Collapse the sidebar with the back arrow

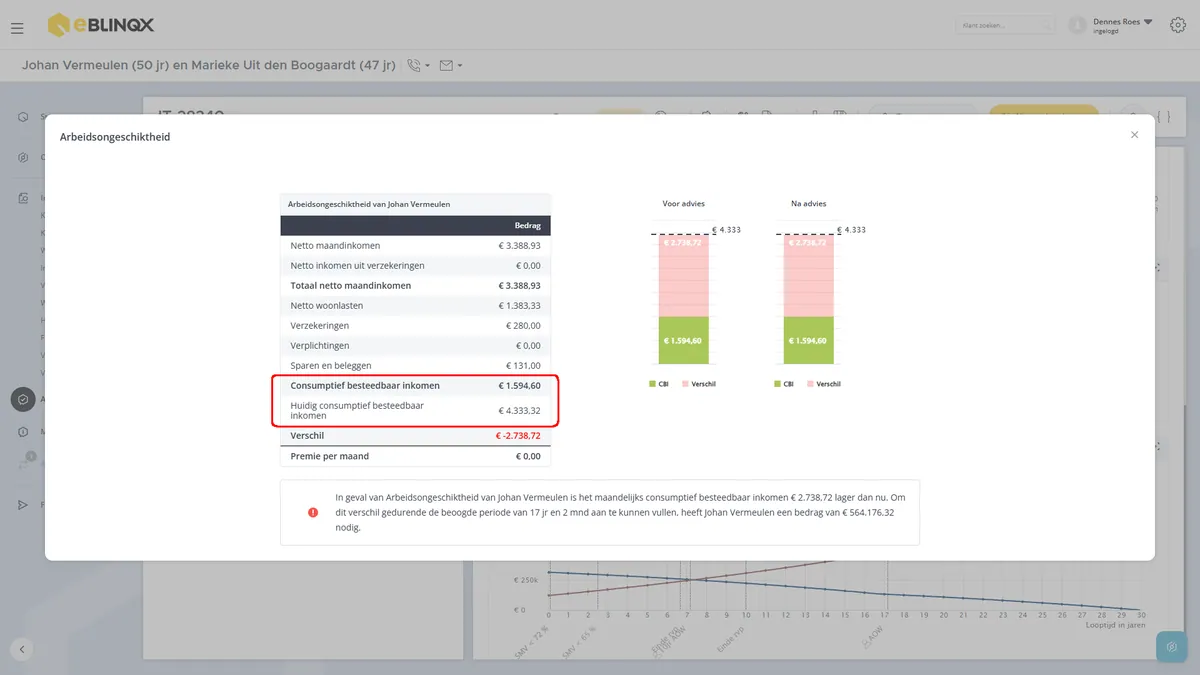pyautogui.click(x=22, y=649)
